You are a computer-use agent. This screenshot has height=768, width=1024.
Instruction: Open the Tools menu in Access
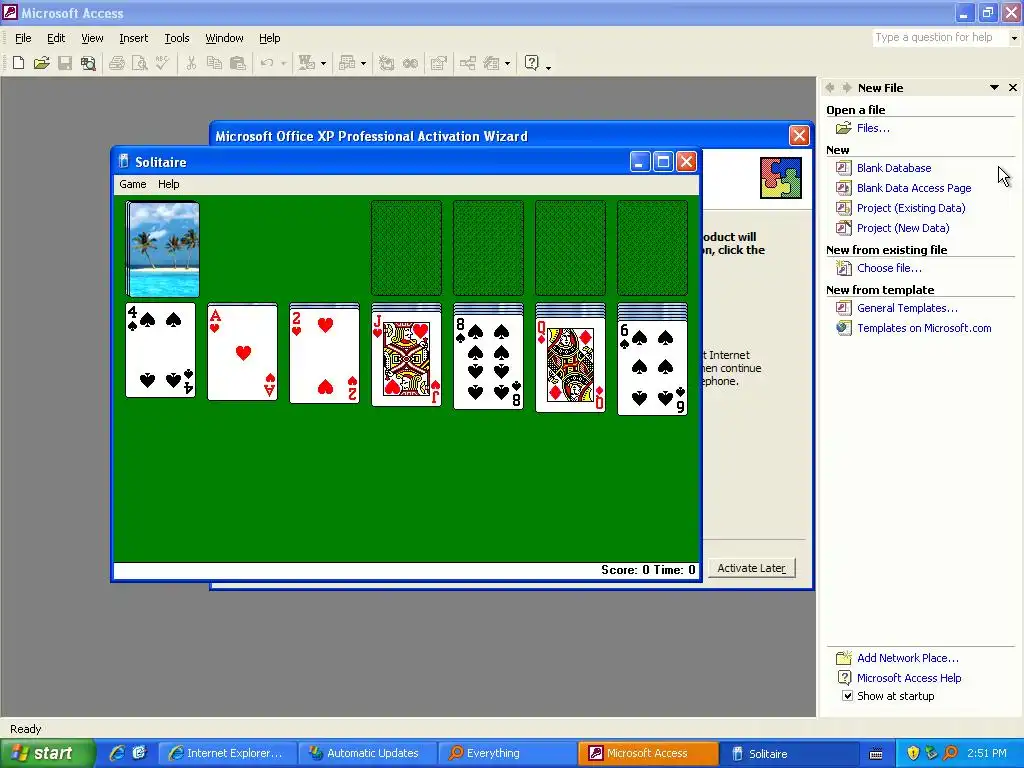[176, 38]
